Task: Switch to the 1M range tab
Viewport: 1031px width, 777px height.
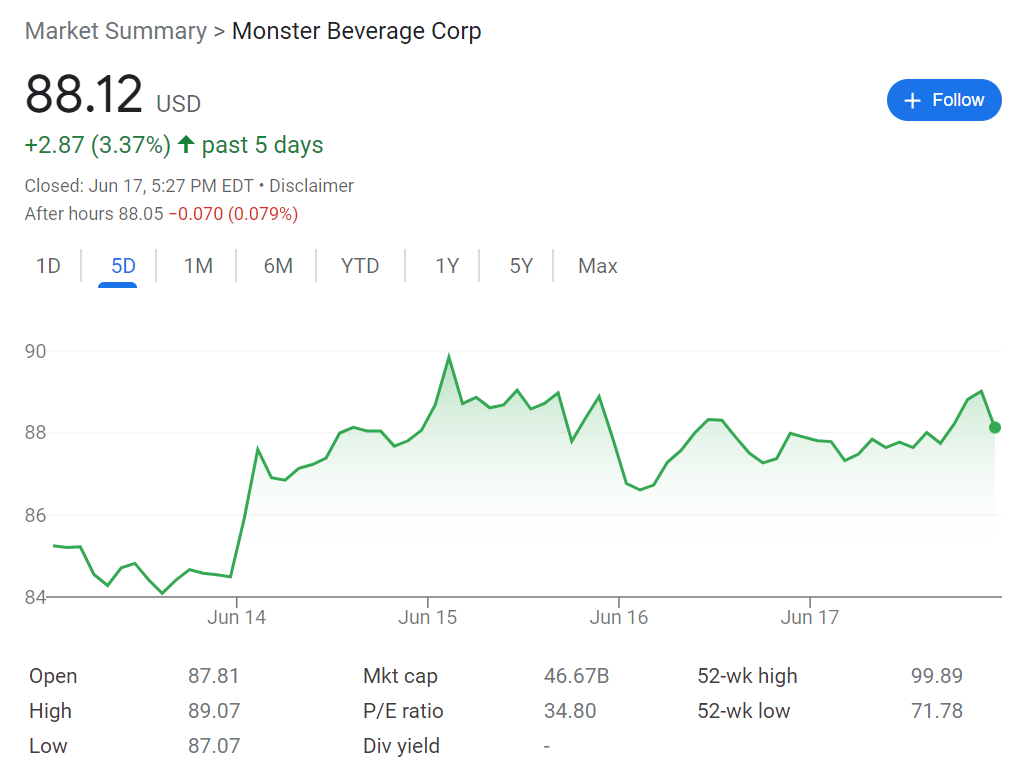Action: click(198, 266)
